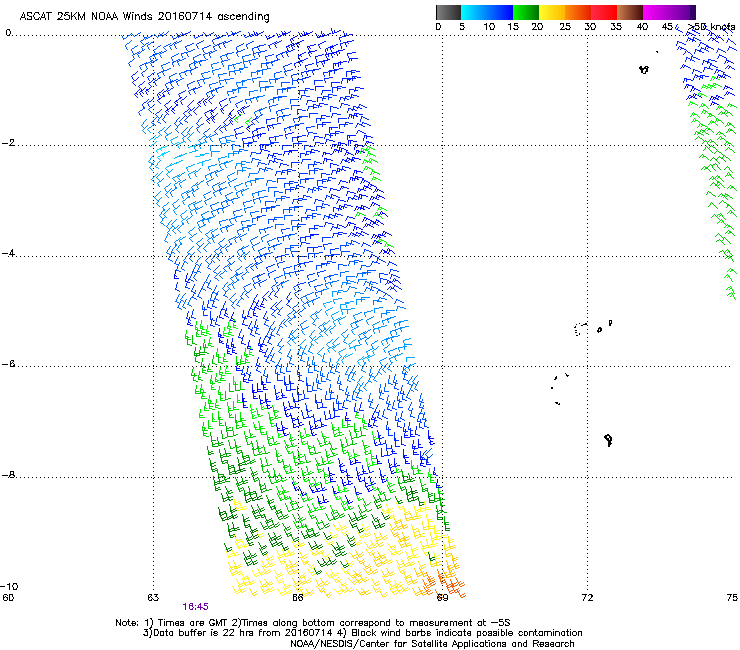Click the '45' label under the color bar
The height and width of the screenshot is (650, 740).
point(667,27)
